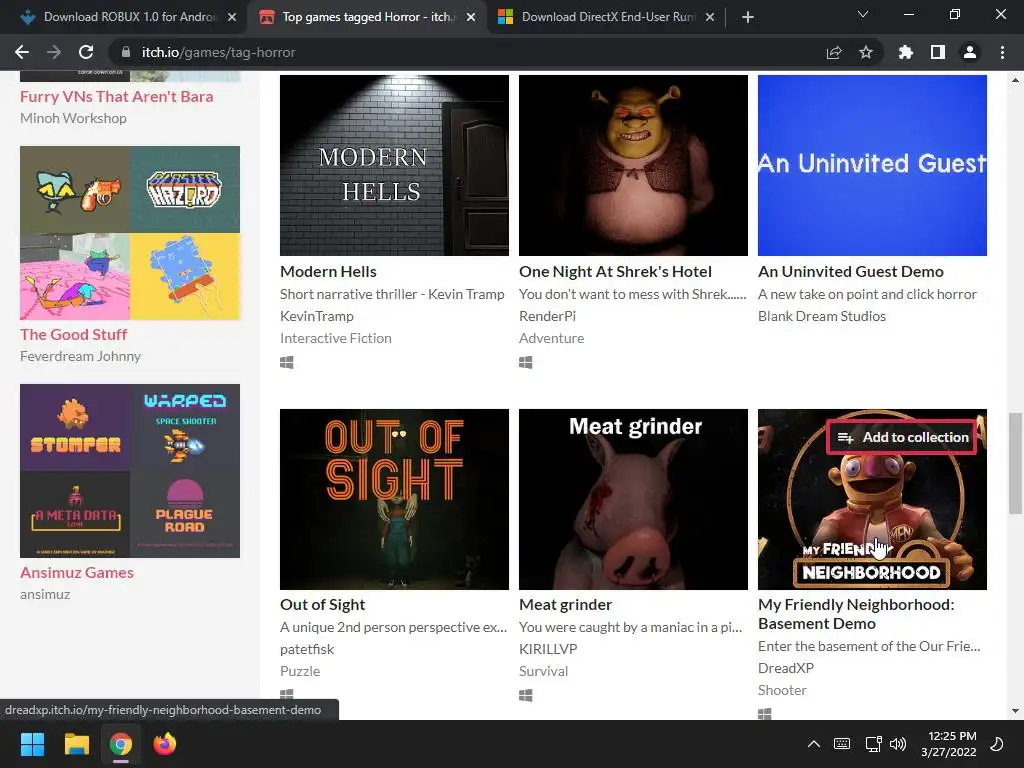Image resolution: width=1024 pixels, height=768 pixels.
Task: Open The Good Stuff collection thumbnail
Action: [130, 233]
